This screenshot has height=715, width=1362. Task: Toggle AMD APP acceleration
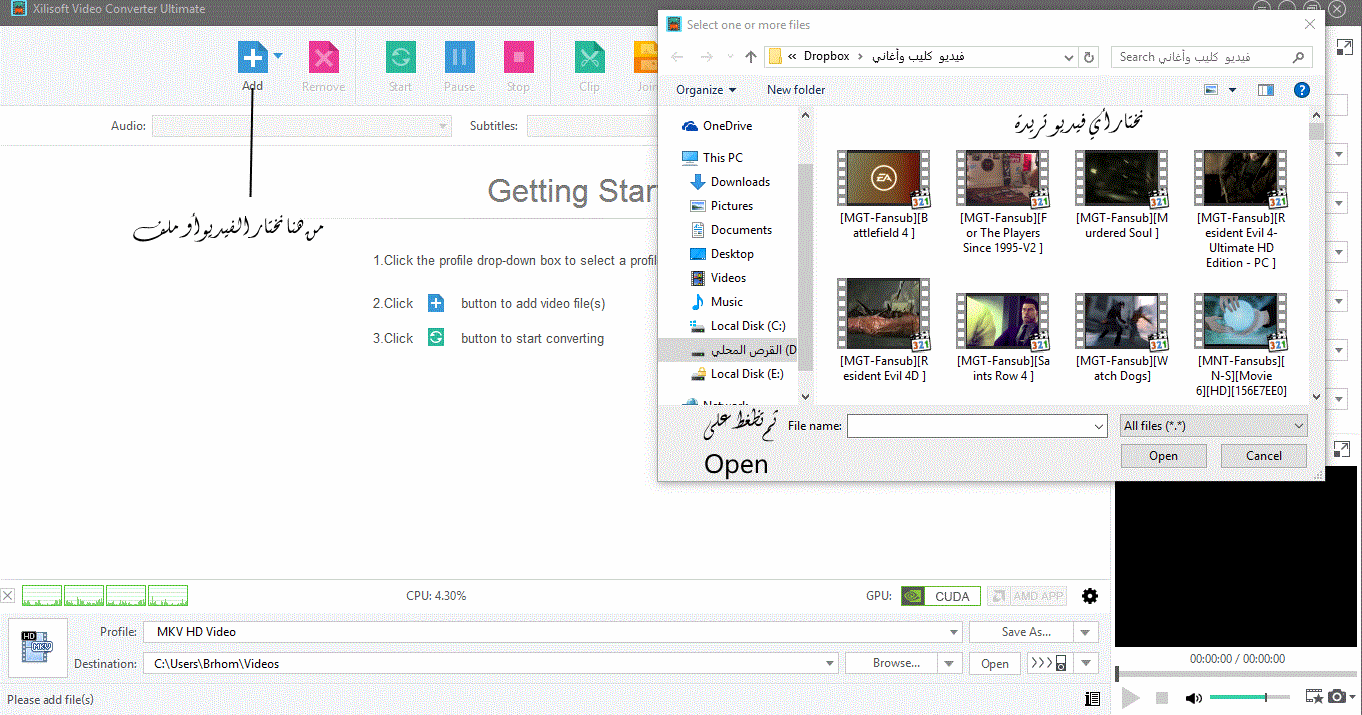pos(1027,596)
